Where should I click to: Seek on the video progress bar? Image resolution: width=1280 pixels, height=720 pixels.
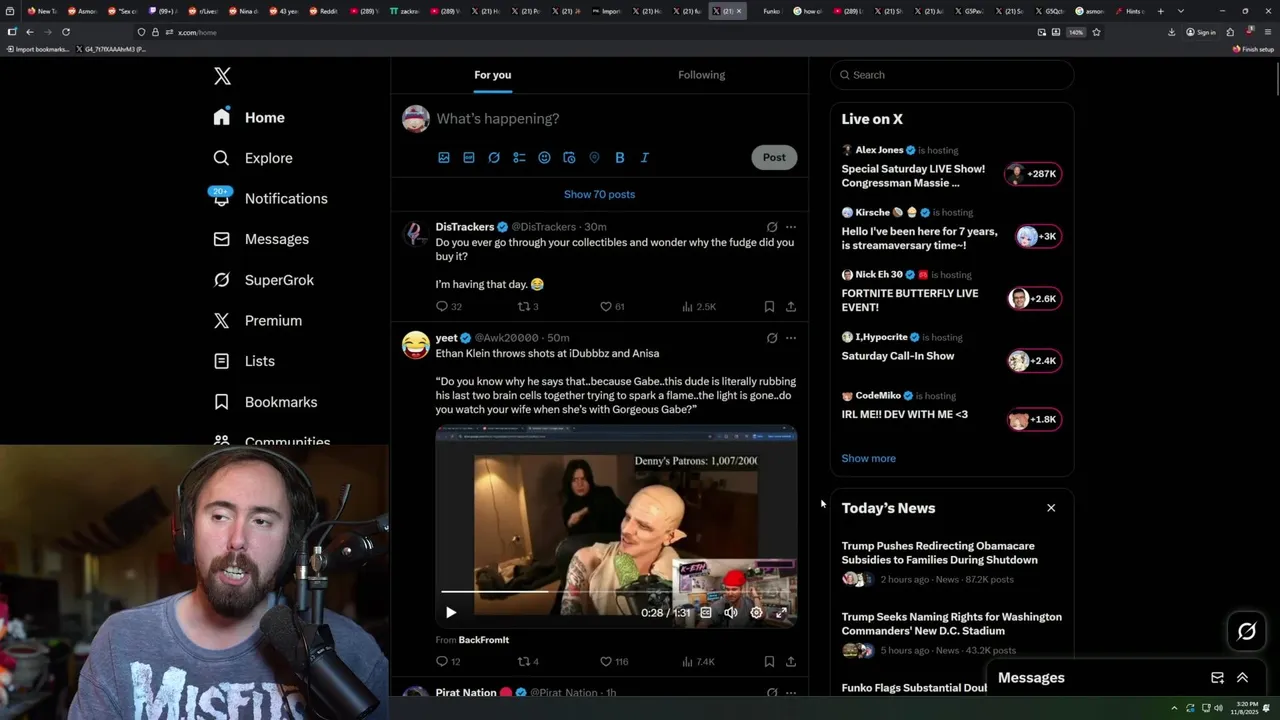tap(616, 592)
